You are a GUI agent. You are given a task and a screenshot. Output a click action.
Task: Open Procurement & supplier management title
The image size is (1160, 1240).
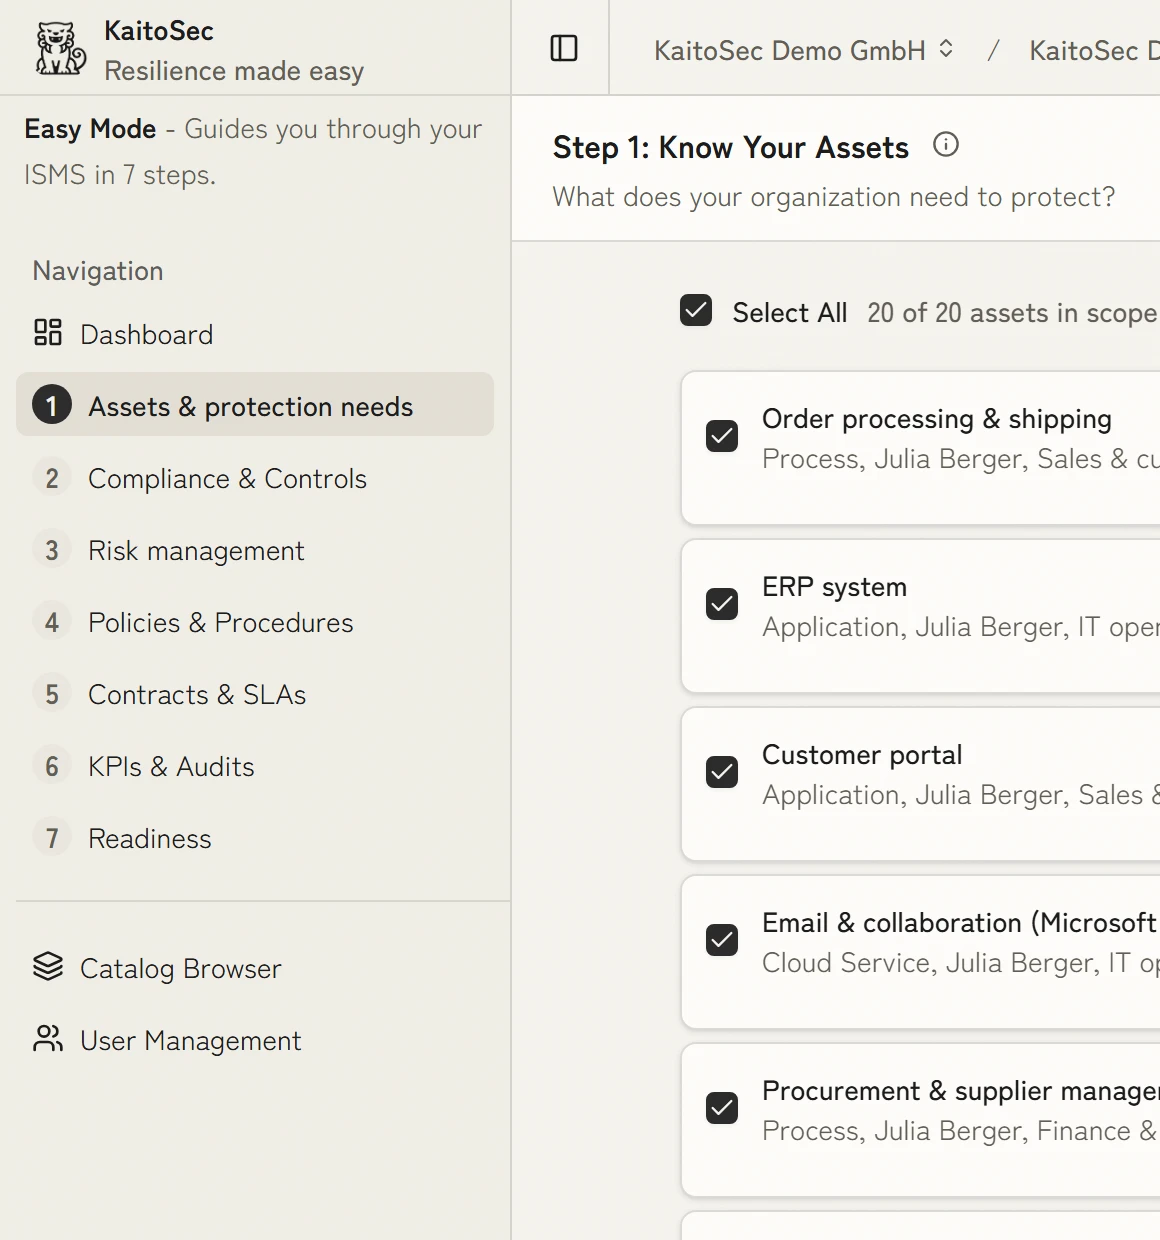(x=960, y=1091)
